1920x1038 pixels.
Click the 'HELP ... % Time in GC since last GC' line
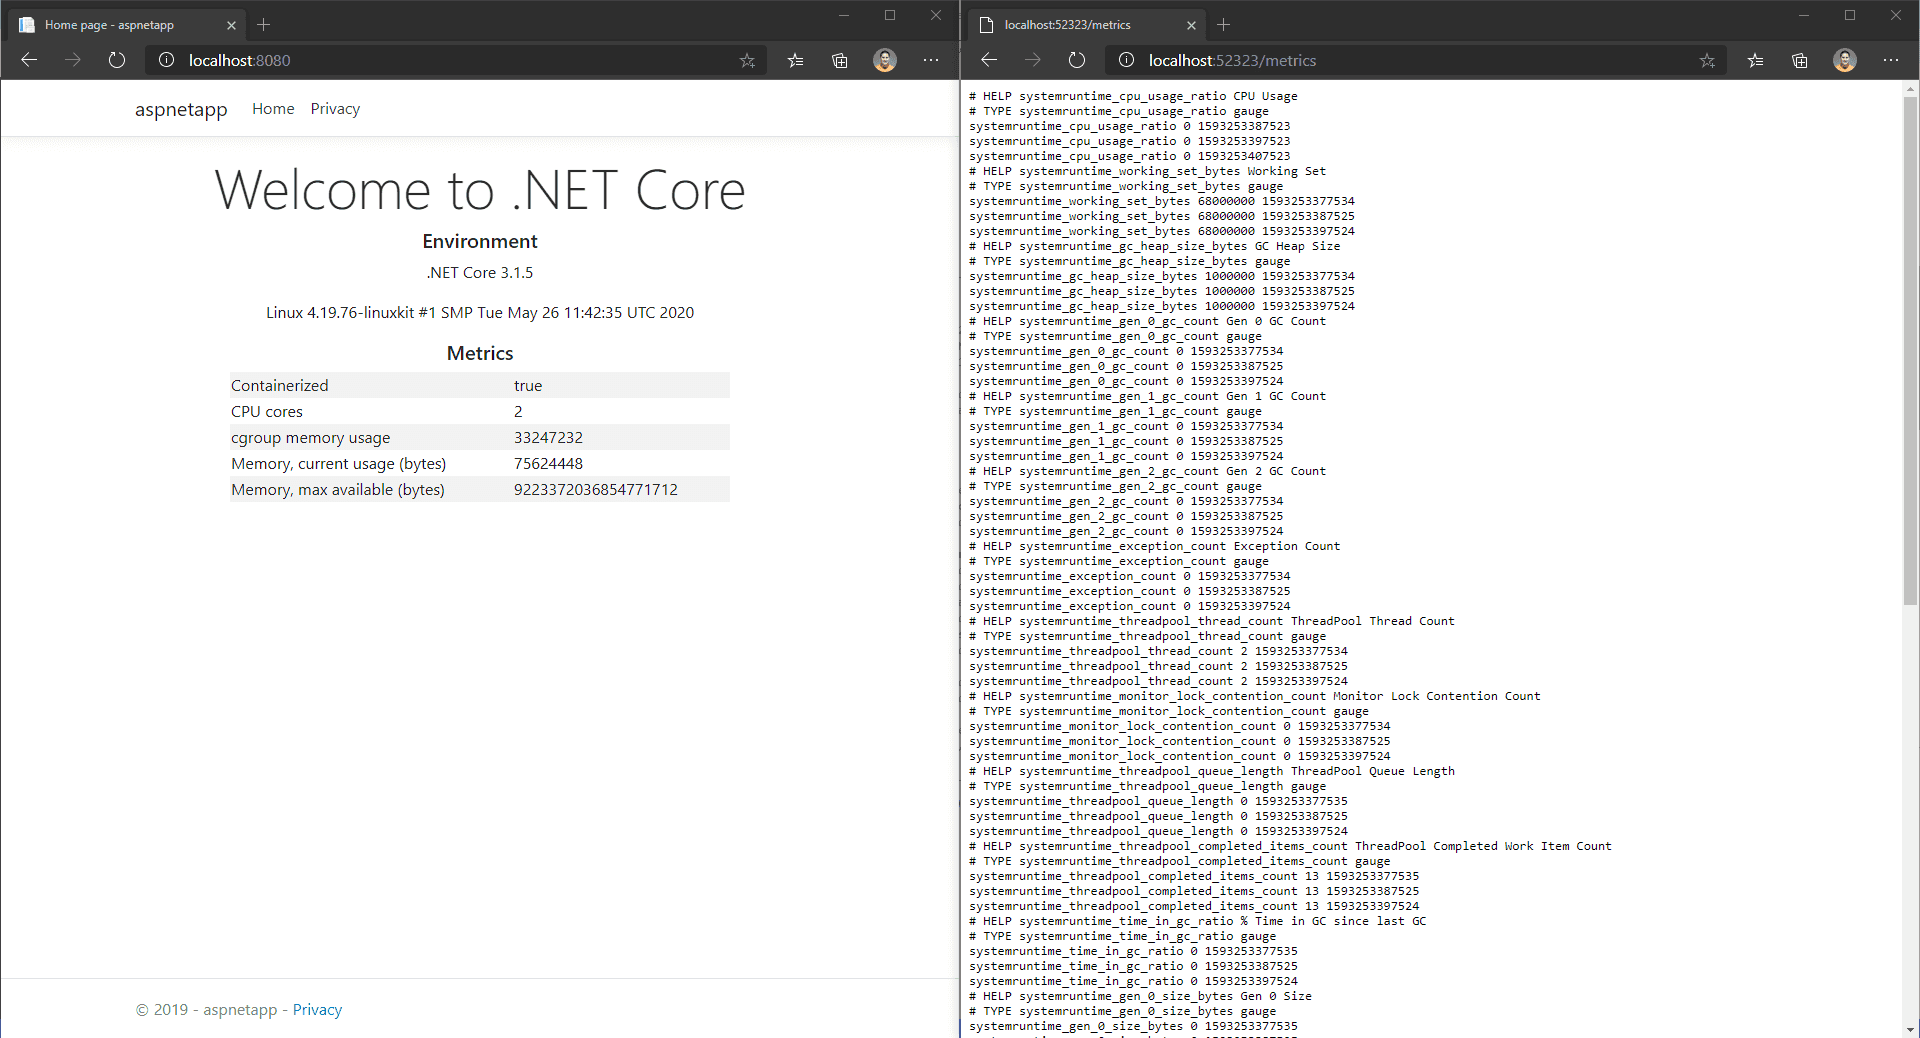click(x=1197, y=921)
